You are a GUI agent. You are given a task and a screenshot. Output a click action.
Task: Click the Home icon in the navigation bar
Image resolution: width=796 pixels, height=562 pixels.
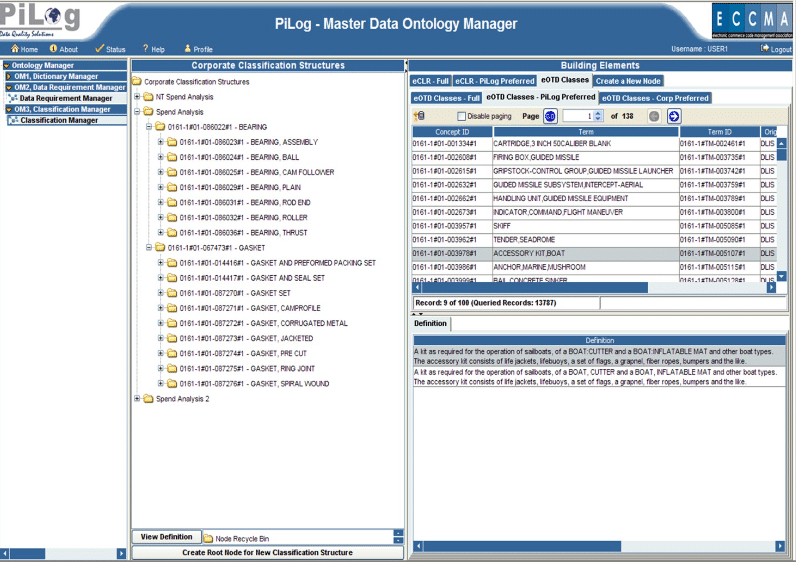click(15, 49)
